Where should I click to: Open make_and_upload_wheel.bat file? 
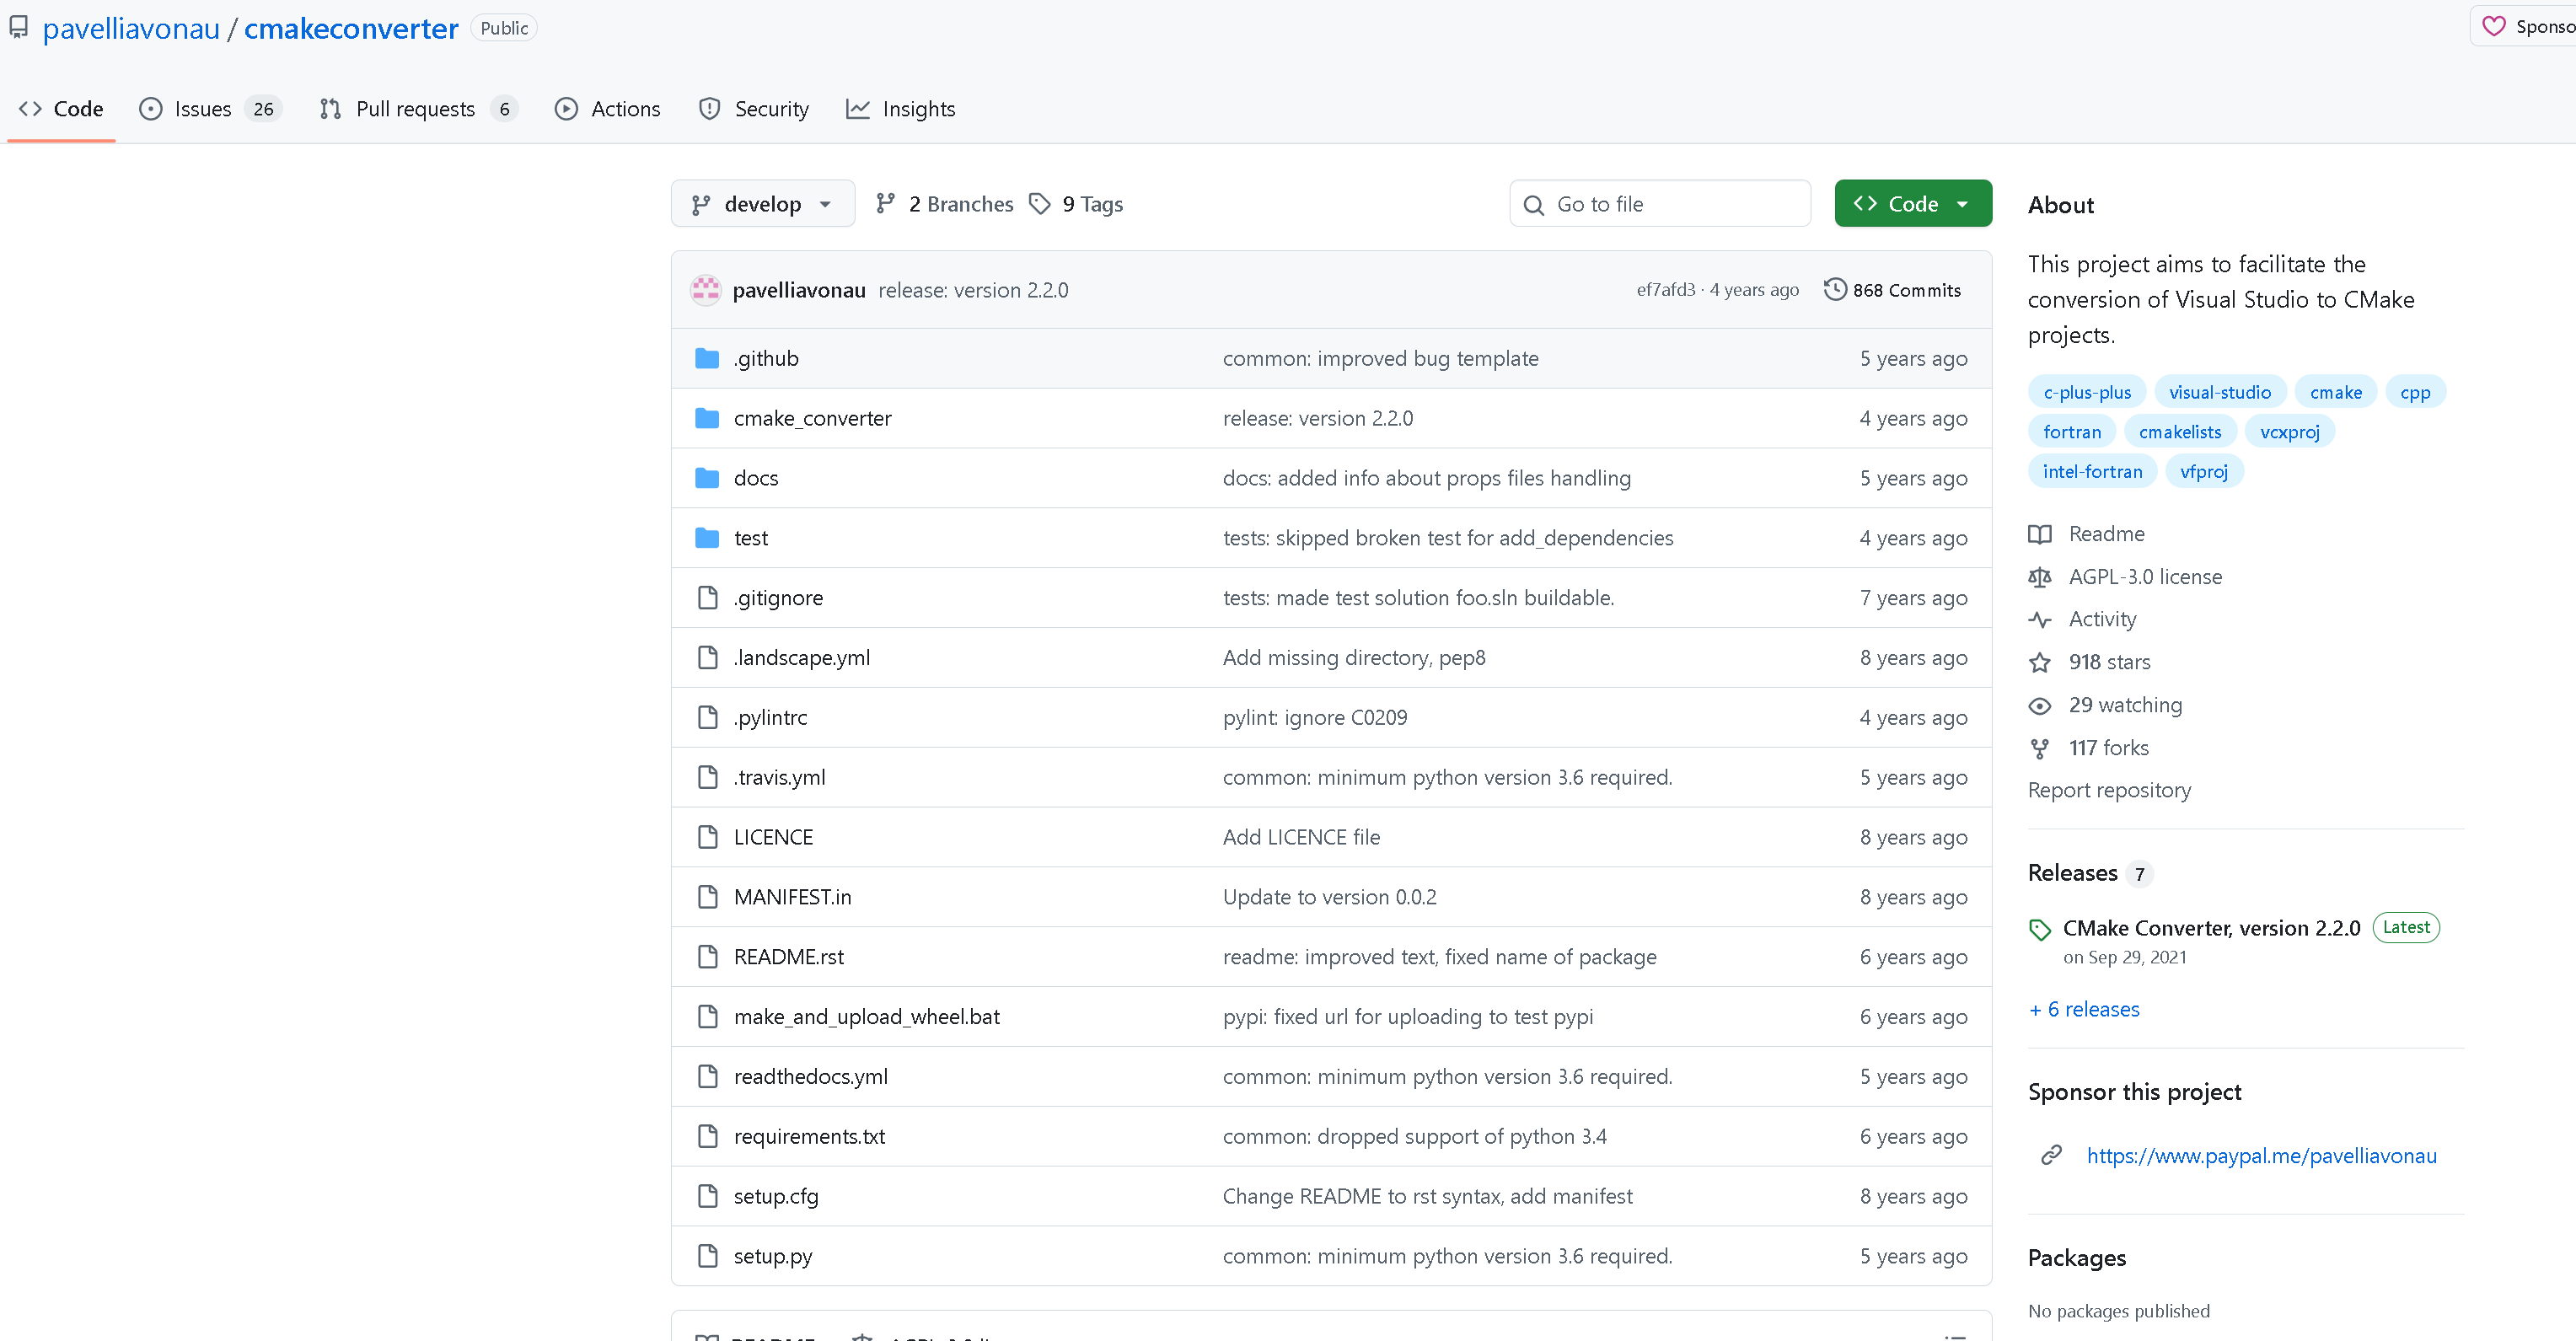click(866, 1017)
